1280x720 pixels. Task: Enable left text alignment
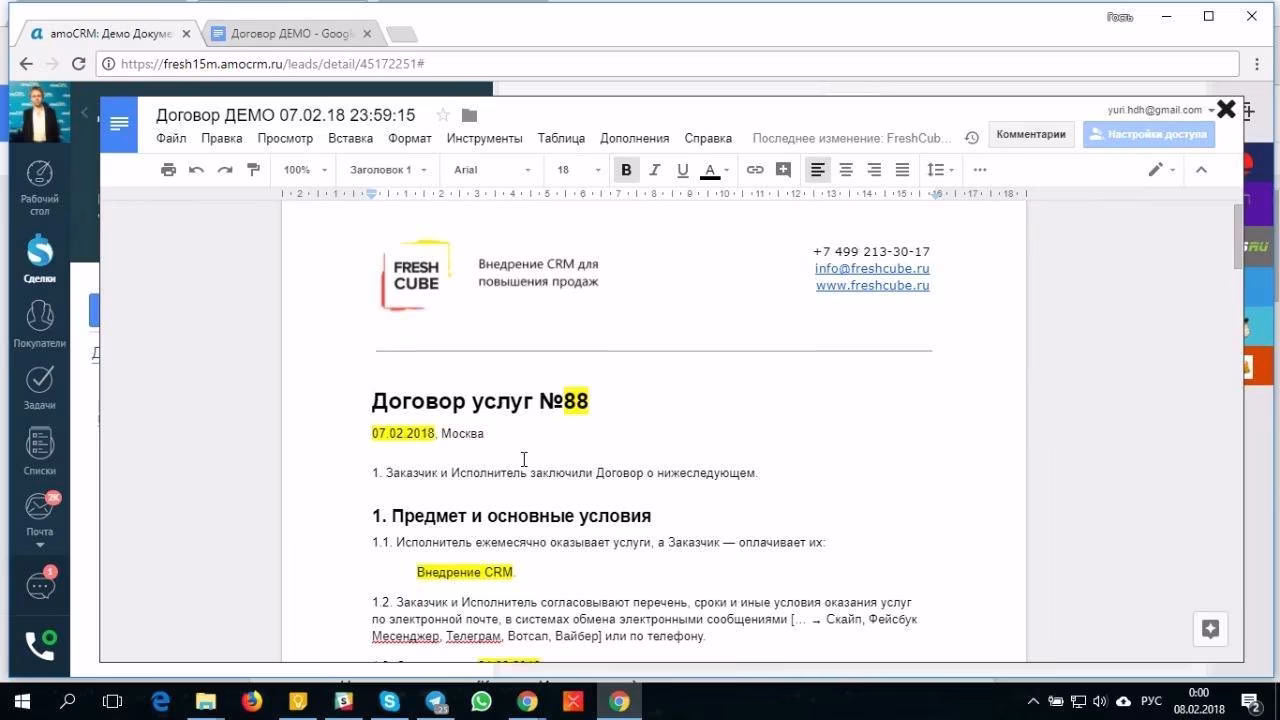point(818,170)
